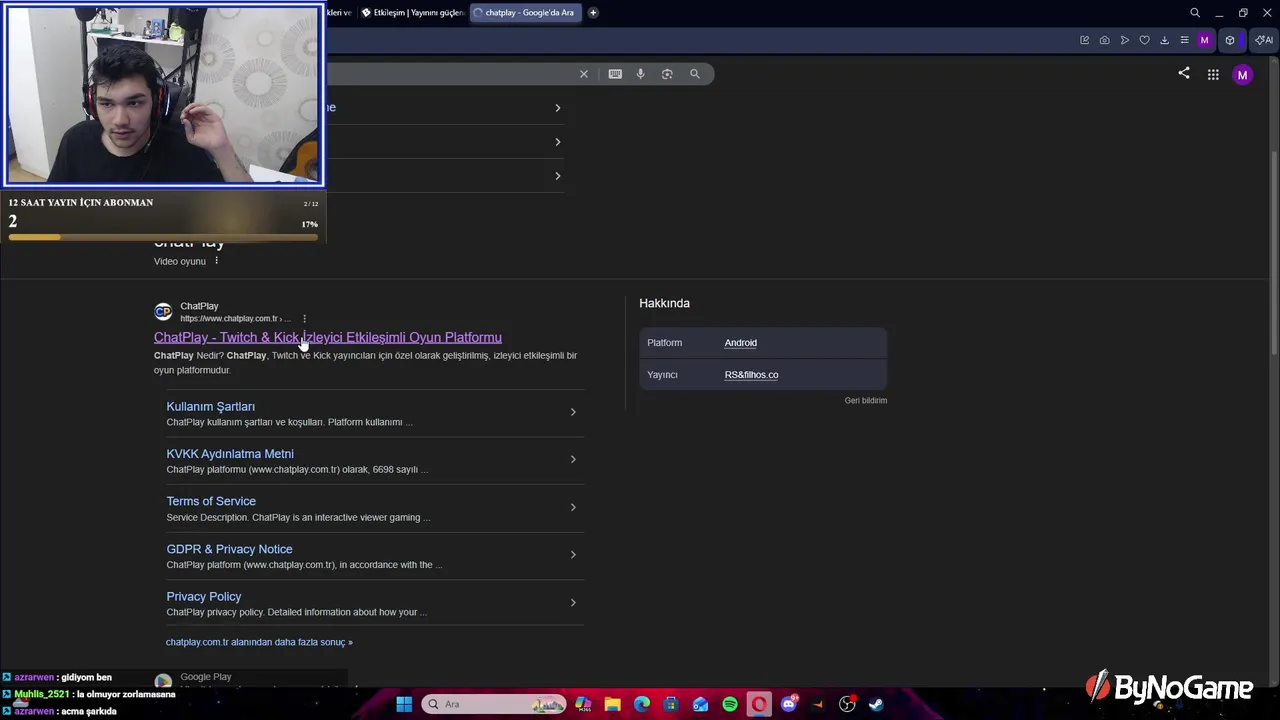Open the Android platform link
Viewport: 1280px width, 720px height.
point(741,343)
